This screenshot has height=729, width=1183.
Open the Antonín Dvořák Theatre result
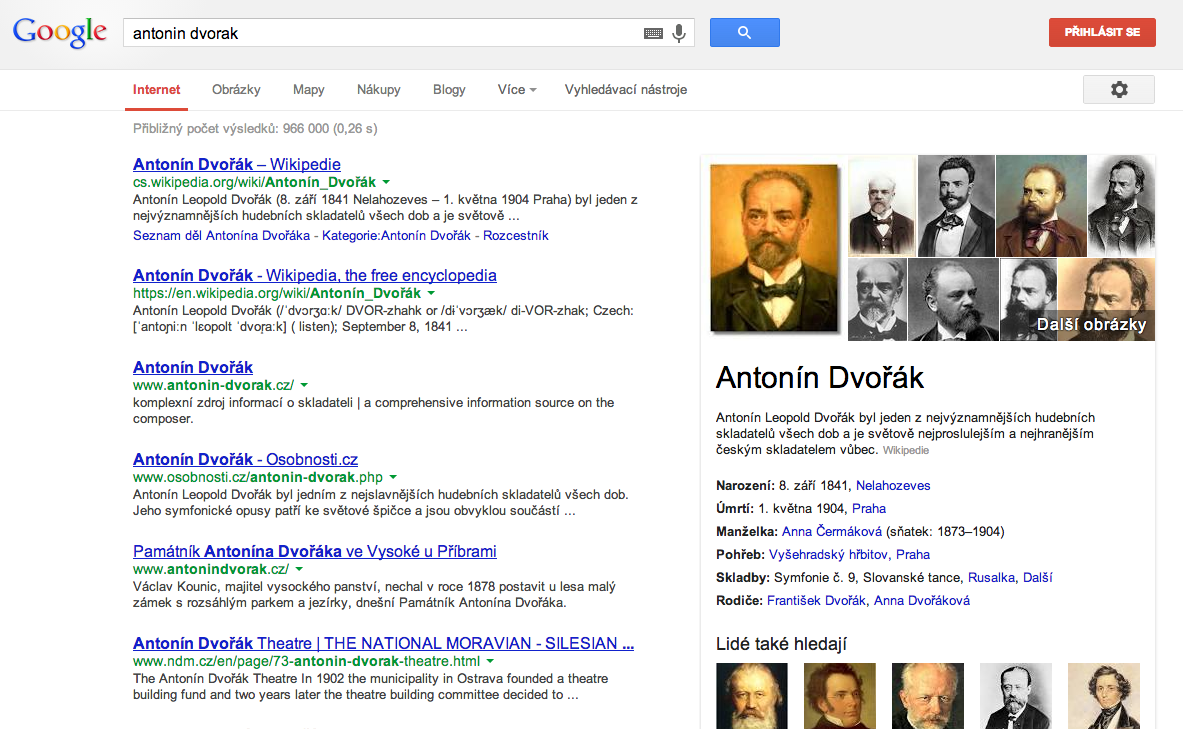click(383, 644)
